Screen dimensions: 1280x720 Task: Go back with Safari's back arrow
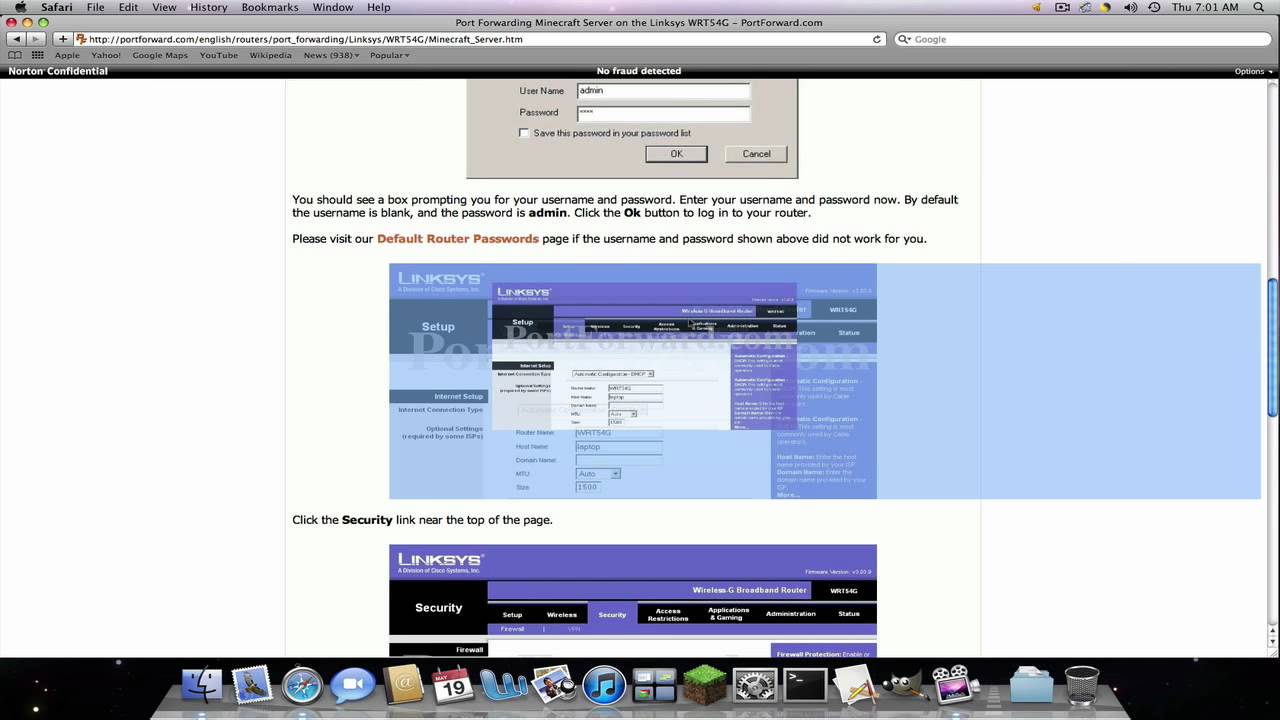17,39
